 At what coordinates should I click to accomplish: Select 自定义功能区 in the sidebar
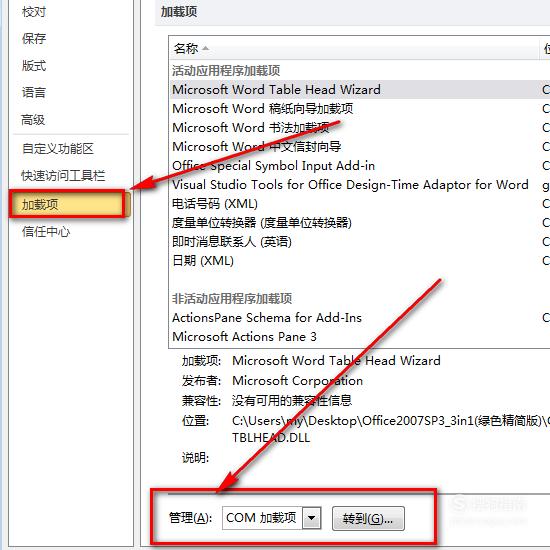[58, 149]
